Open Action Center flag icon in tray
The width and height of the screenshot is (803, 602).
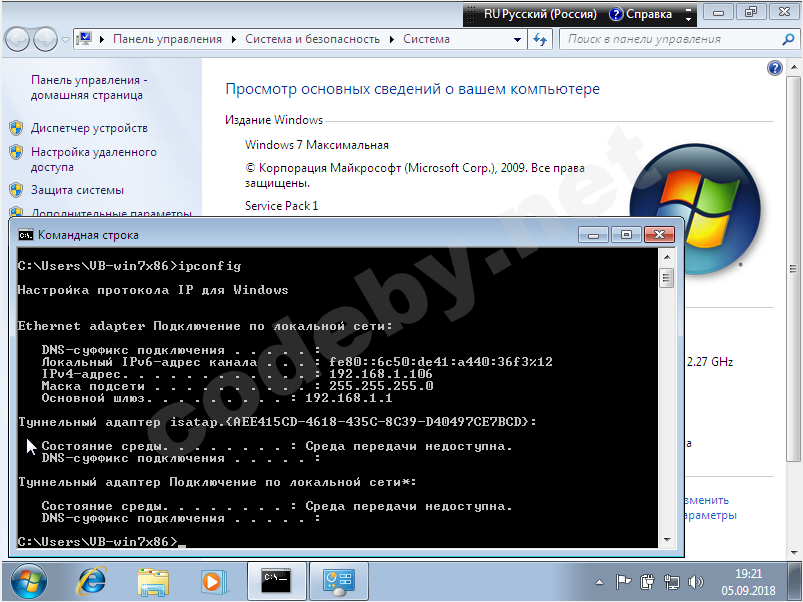coord(623,582)
